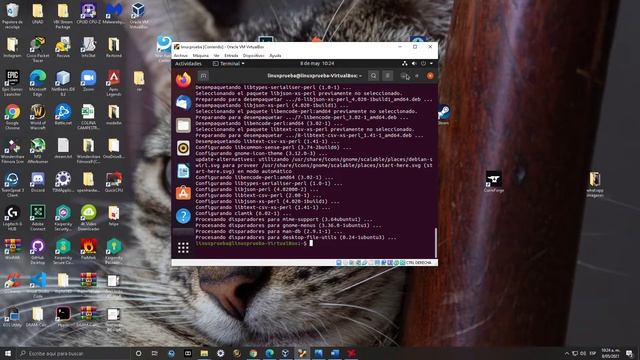This screenshot has width=640, height=360.
Task: Open the Ubuntu volume indicator
Action: click(x=414, y=64)
